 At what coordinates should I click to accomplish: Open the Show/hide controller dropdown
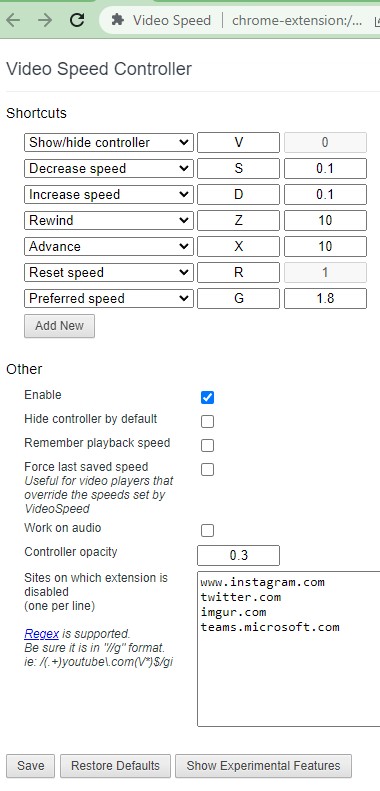108,142
